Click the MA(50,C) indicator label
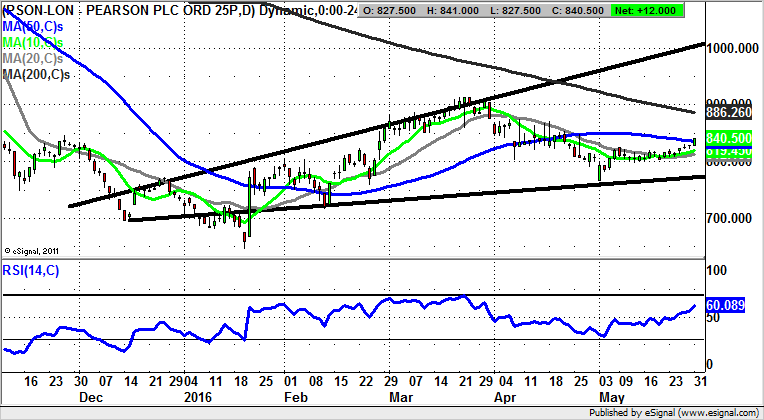This screenshot has width=764, height=420. tap(34, 24)
